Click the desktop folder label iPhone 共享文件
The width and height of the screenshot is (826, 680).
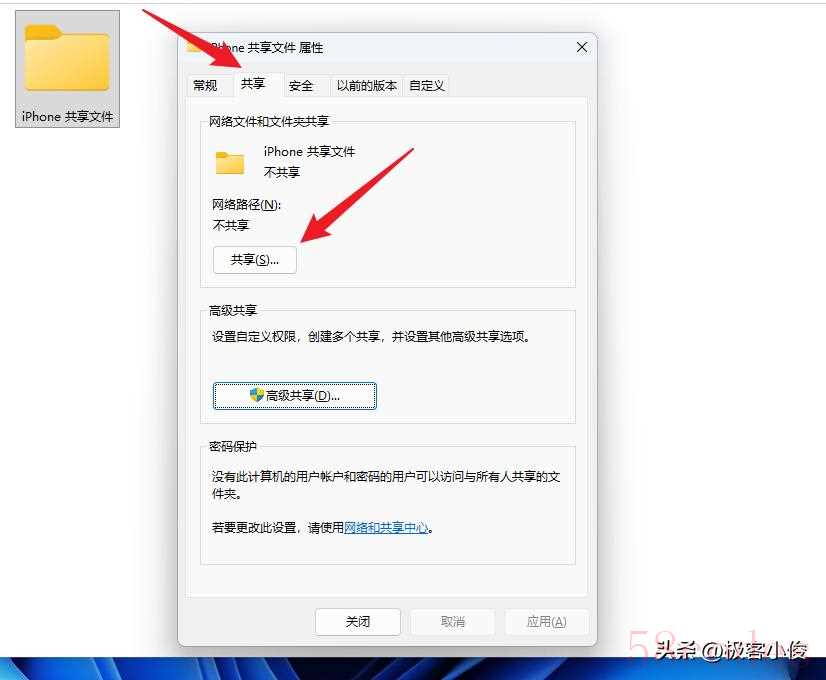tap(67, 116)
